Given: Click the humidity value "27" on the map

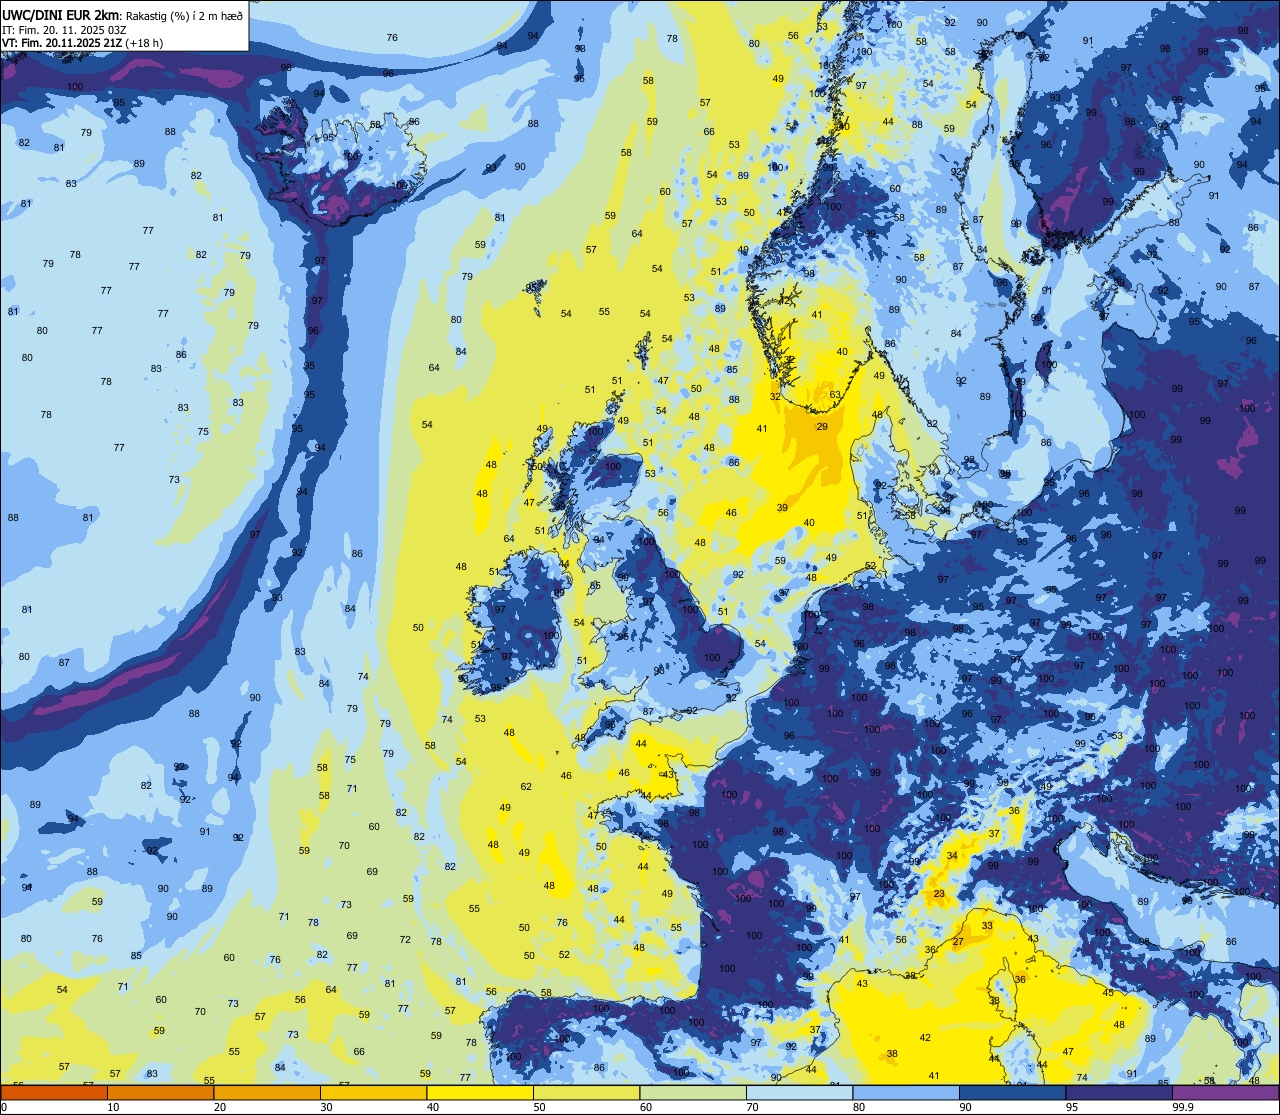Looking at the screenshot, I should coord(957,942).
